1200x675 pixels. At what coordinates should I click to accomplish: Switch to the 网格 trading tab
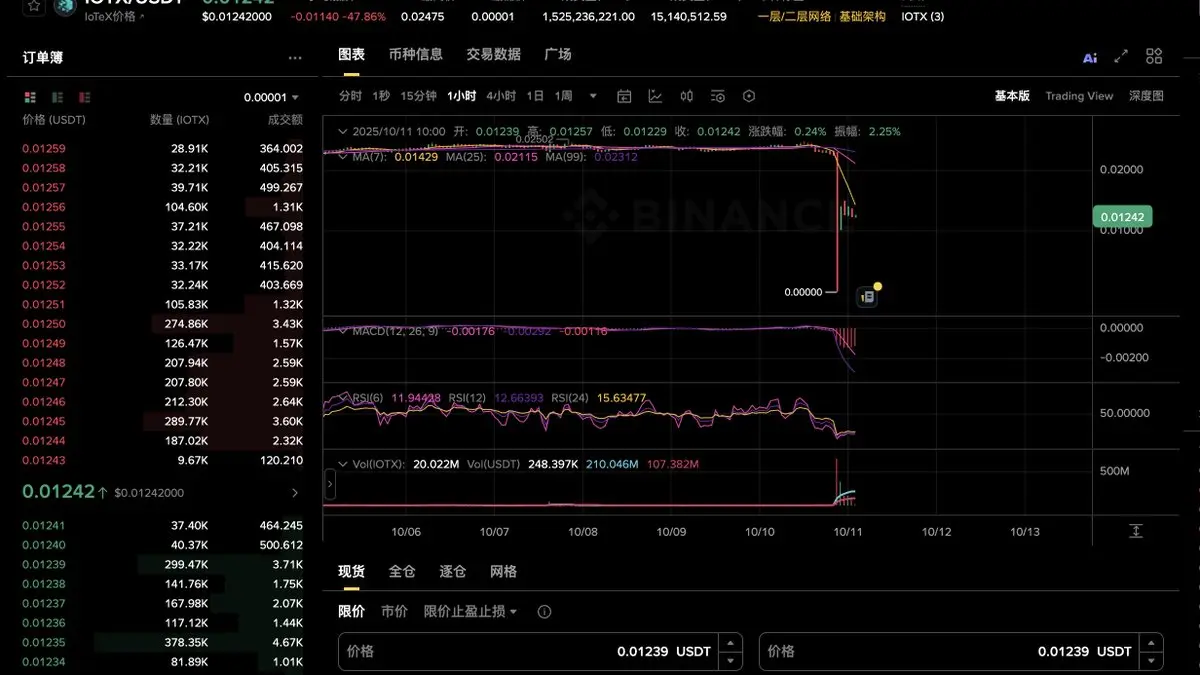pyautogui.click(x=504, y=571)
